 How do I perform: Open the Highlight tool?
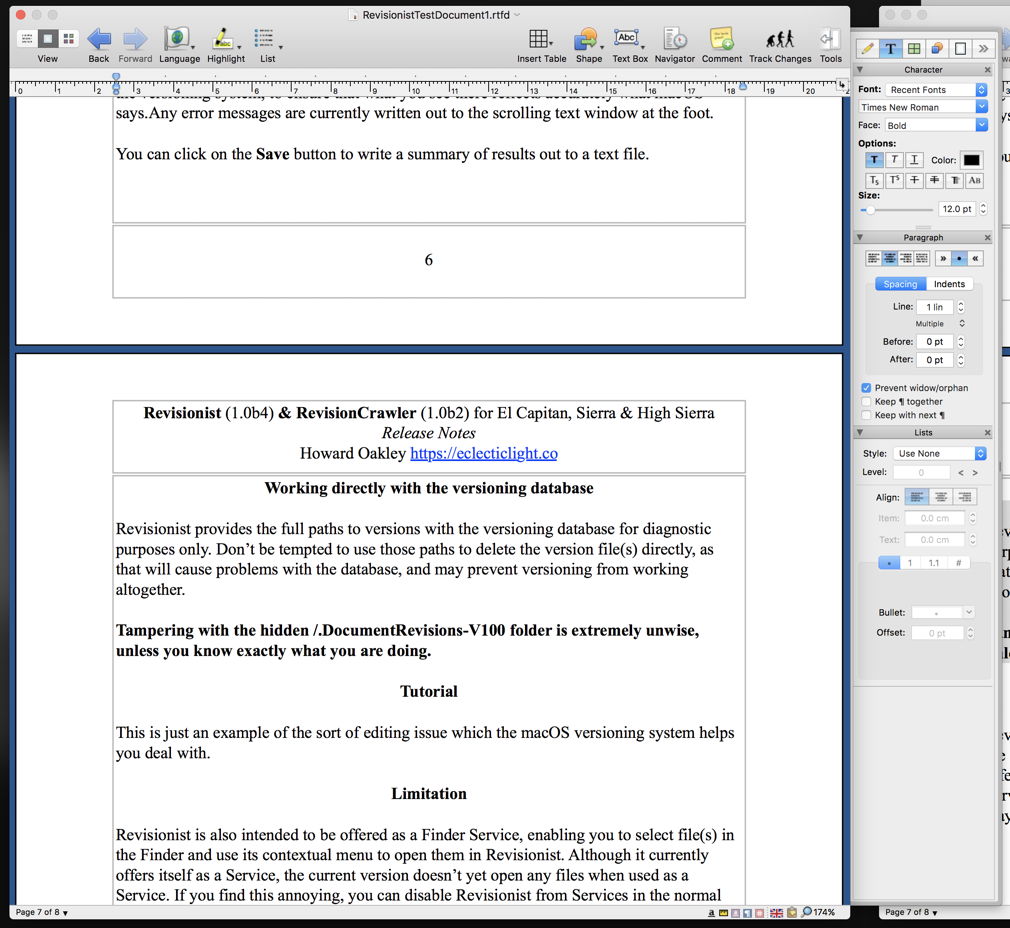click(x=223, y=40)
